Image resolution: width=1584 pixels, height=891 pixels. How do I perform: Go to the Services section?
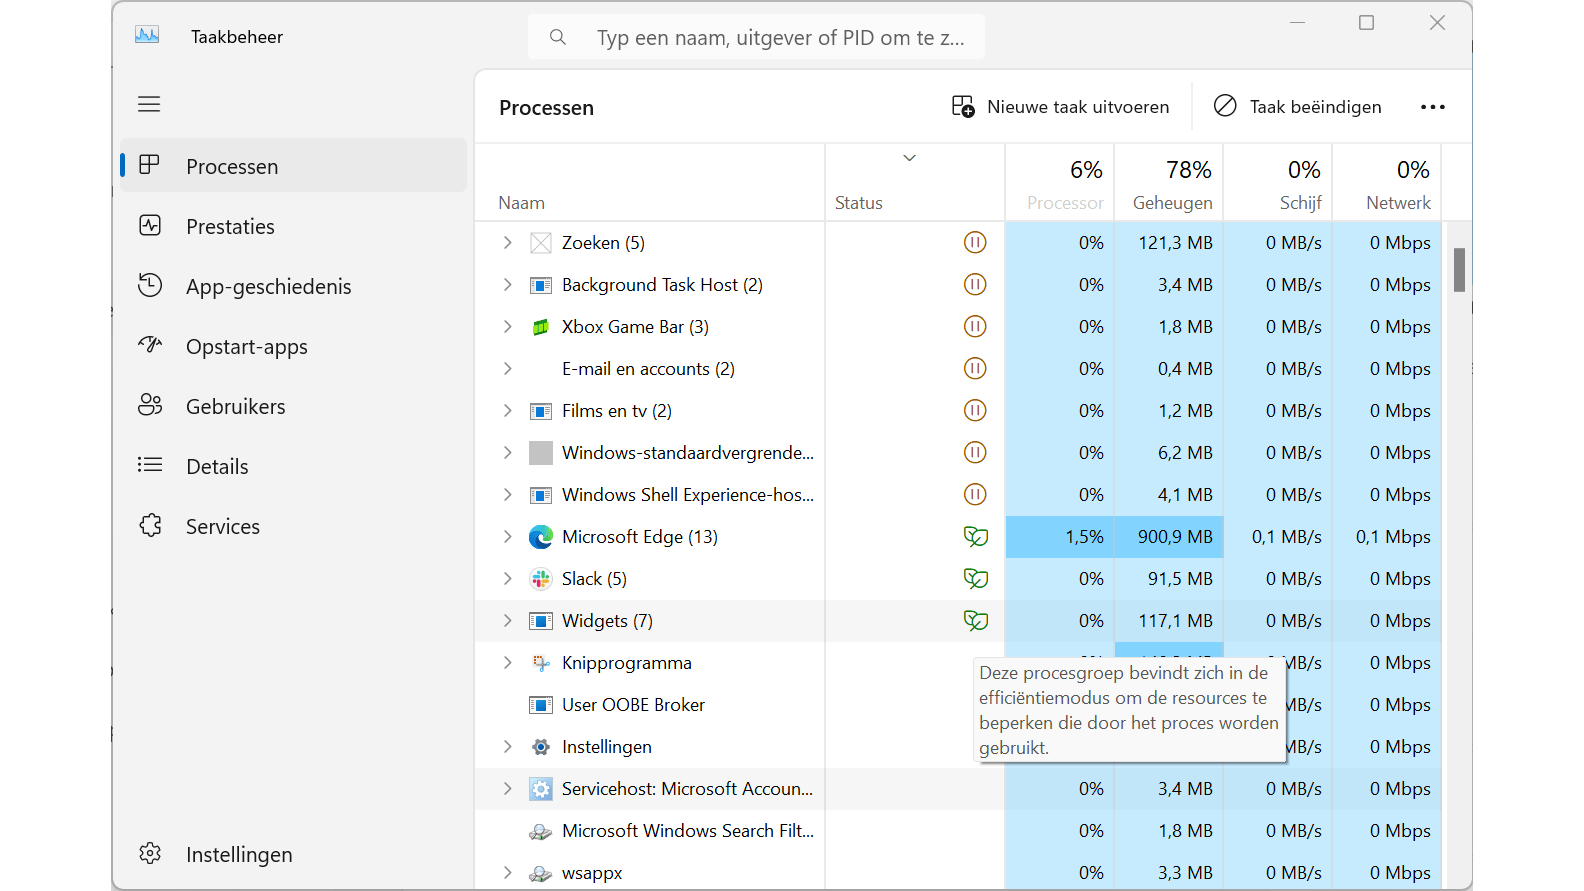[x=222, y=527]
